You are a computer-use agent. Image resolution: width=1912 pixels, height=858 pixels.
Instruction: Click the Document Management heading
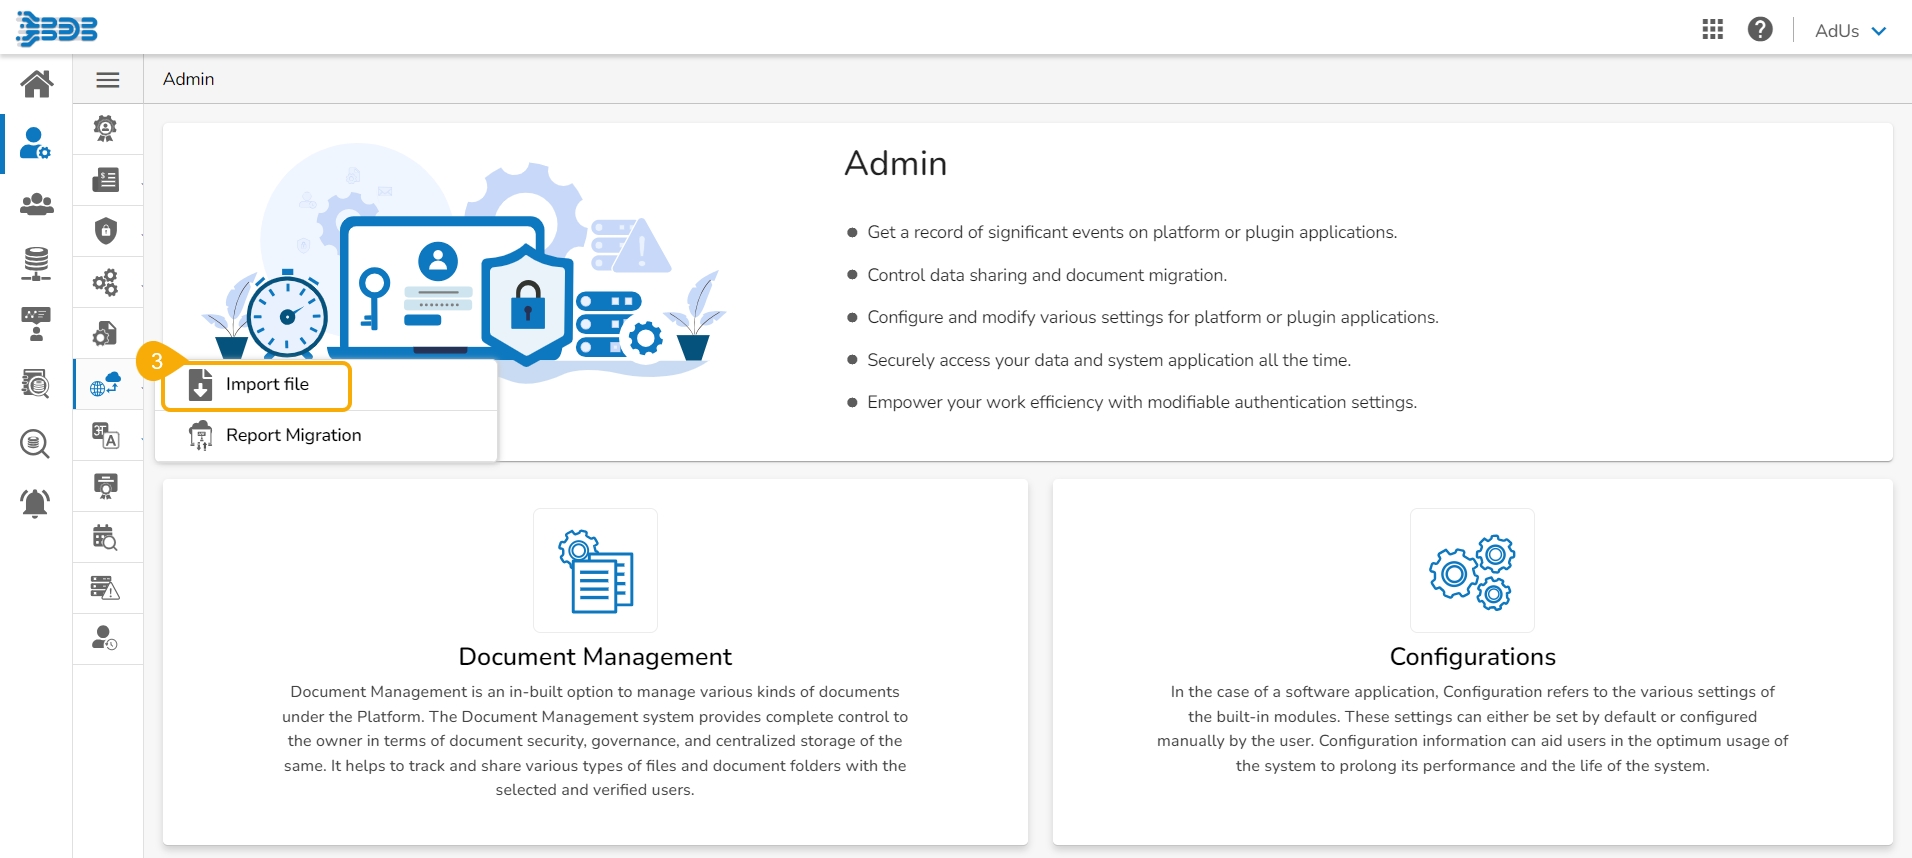[595, 657]
